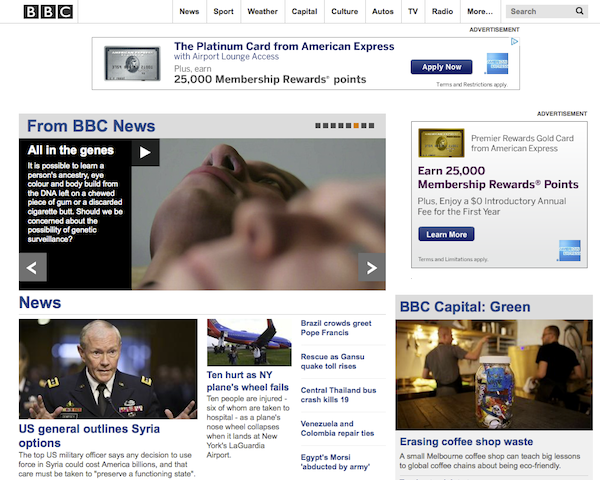Click the Amex logo in the Platinum banner
This screenshot has width=600, height=480.
tap(497, 64)
